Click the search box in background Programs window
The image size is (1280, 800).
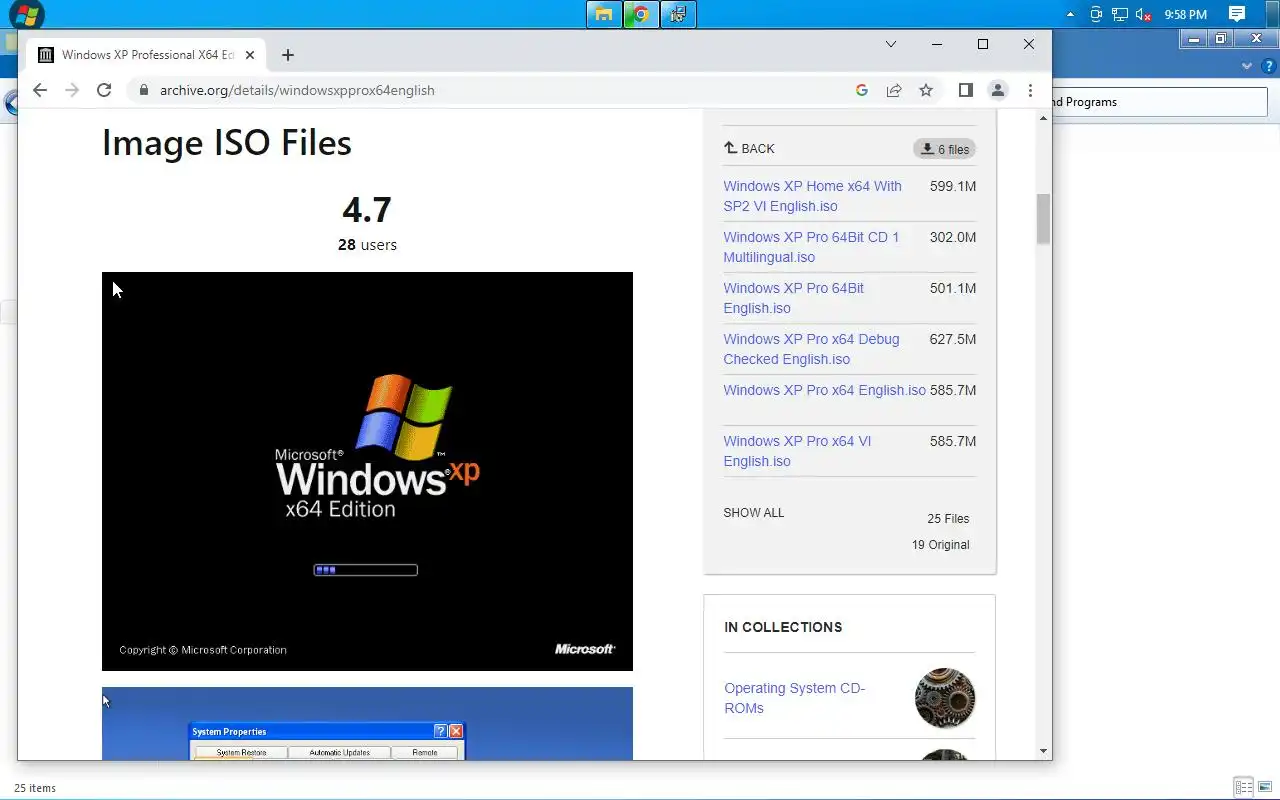click(x=1159, y=102)
